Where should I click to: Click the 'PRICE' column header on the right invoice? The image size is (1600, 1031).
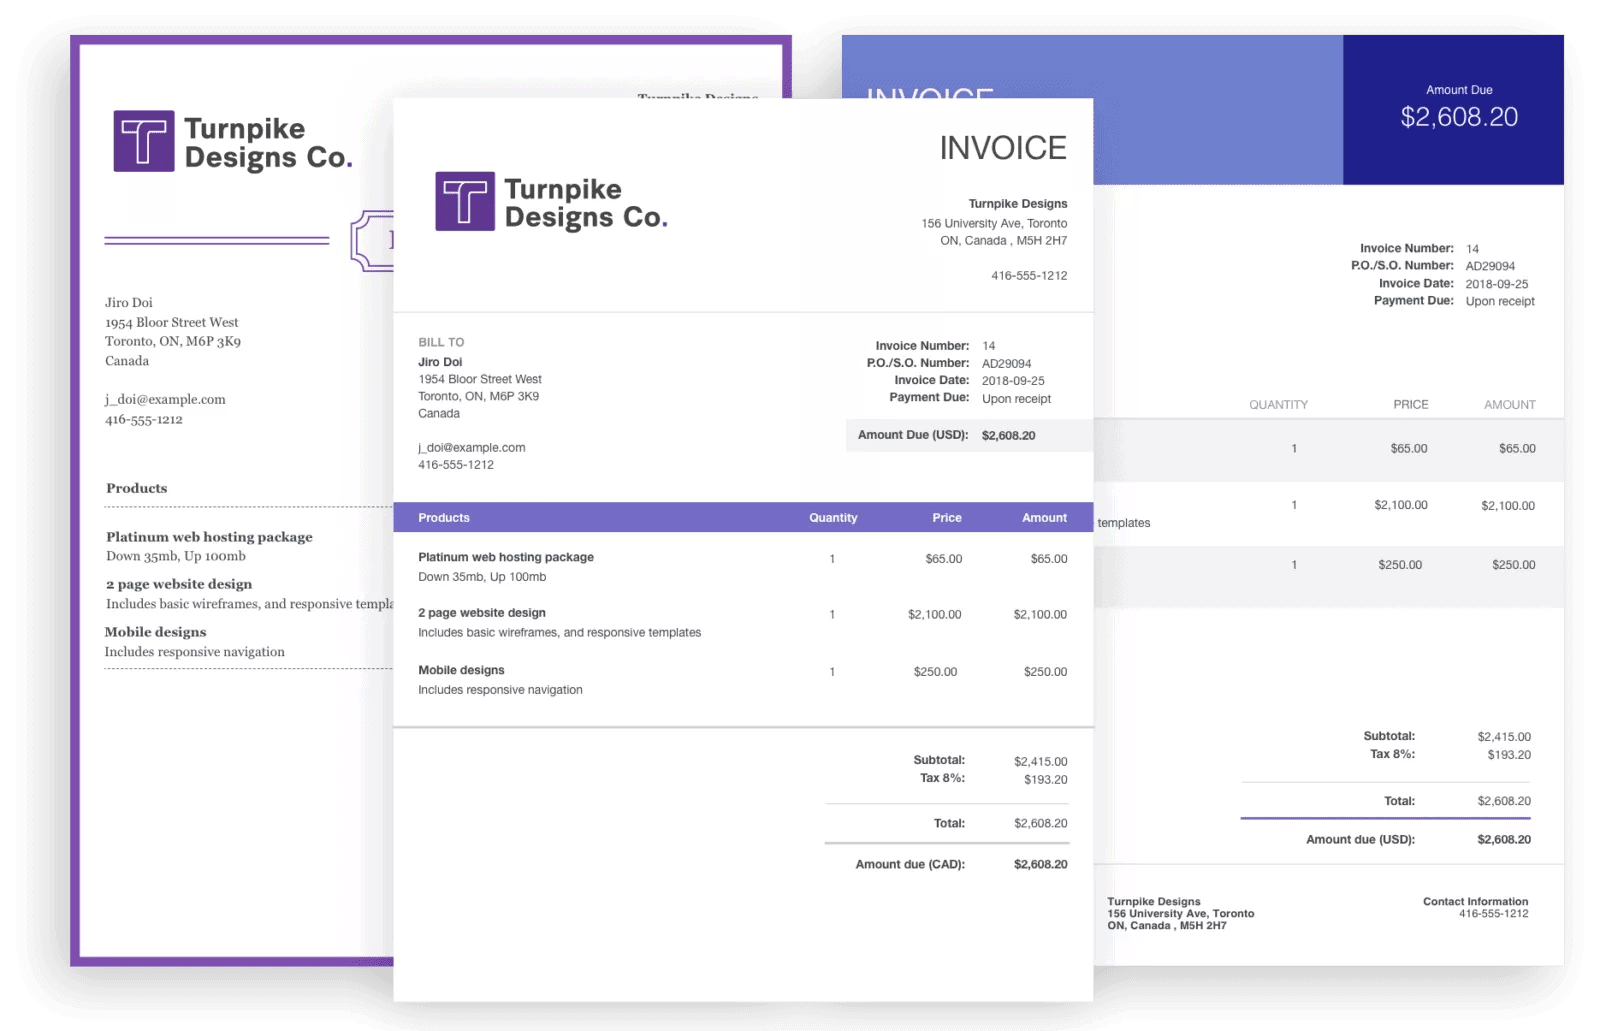(1411, 405)
